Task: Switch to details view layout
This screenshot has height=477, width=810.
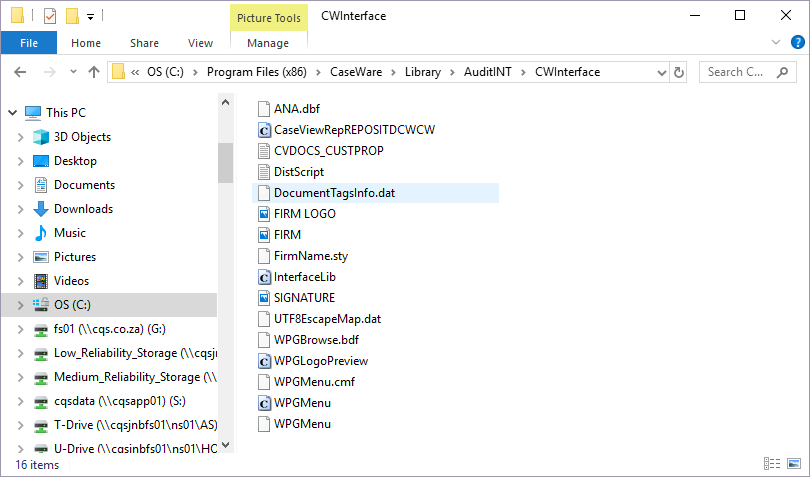Action: click(772, 464)
